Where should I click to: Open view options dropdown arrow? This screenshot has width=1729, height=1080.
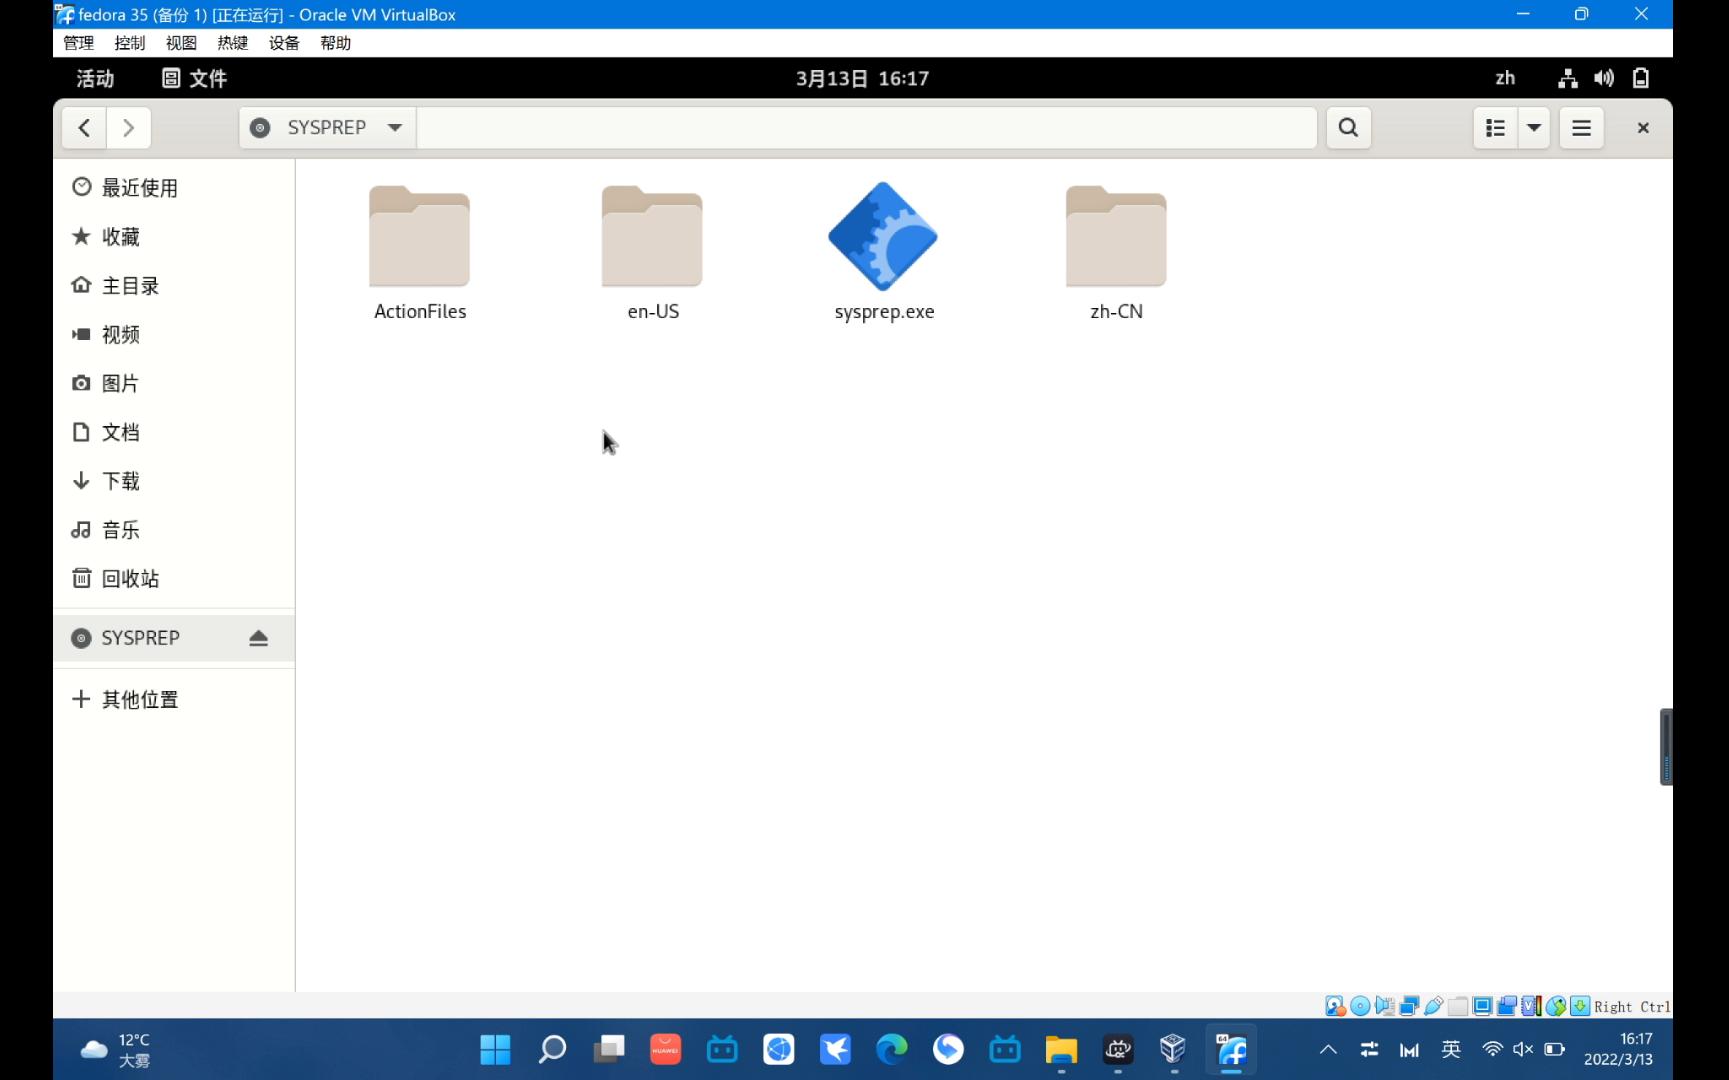(1534, 127)
